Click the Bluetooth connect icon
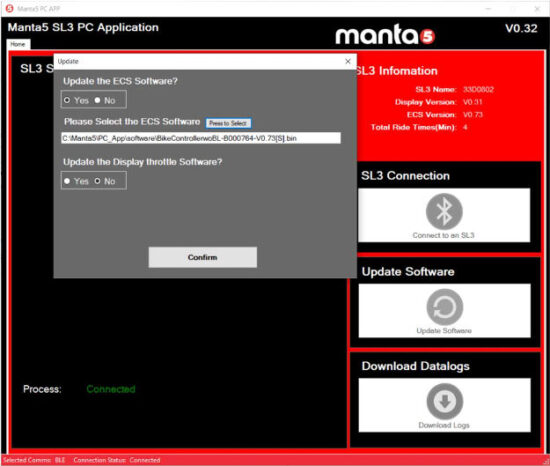Viewport: 550px width, 466px height. 444,211
